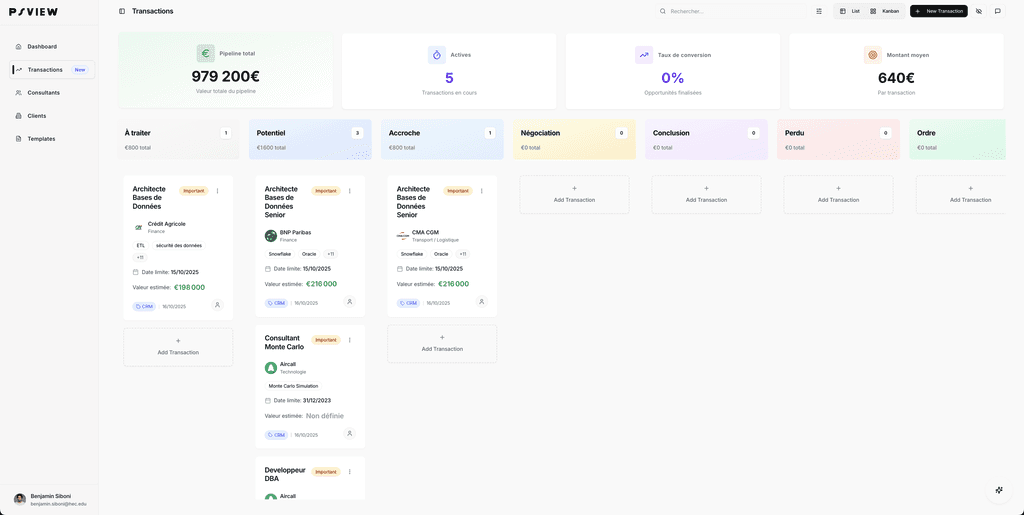Click the sécurité des données skill tag

(x=178, y=245)
